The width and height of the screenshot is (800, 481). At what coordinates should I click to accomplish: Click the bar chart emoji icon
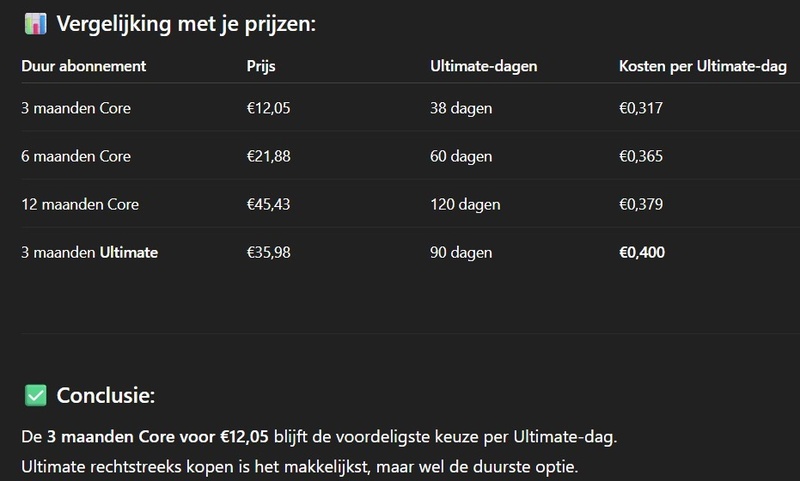click(x=34, y=24)
